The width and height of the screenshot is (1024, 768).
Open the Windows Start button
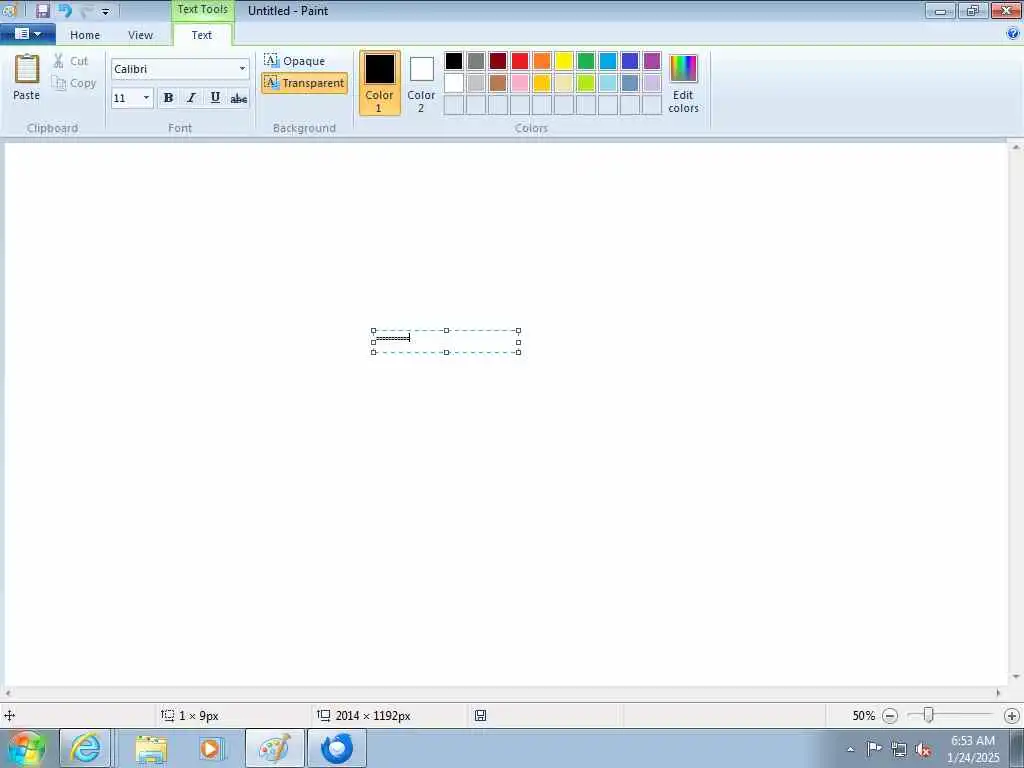coord(27,748)
